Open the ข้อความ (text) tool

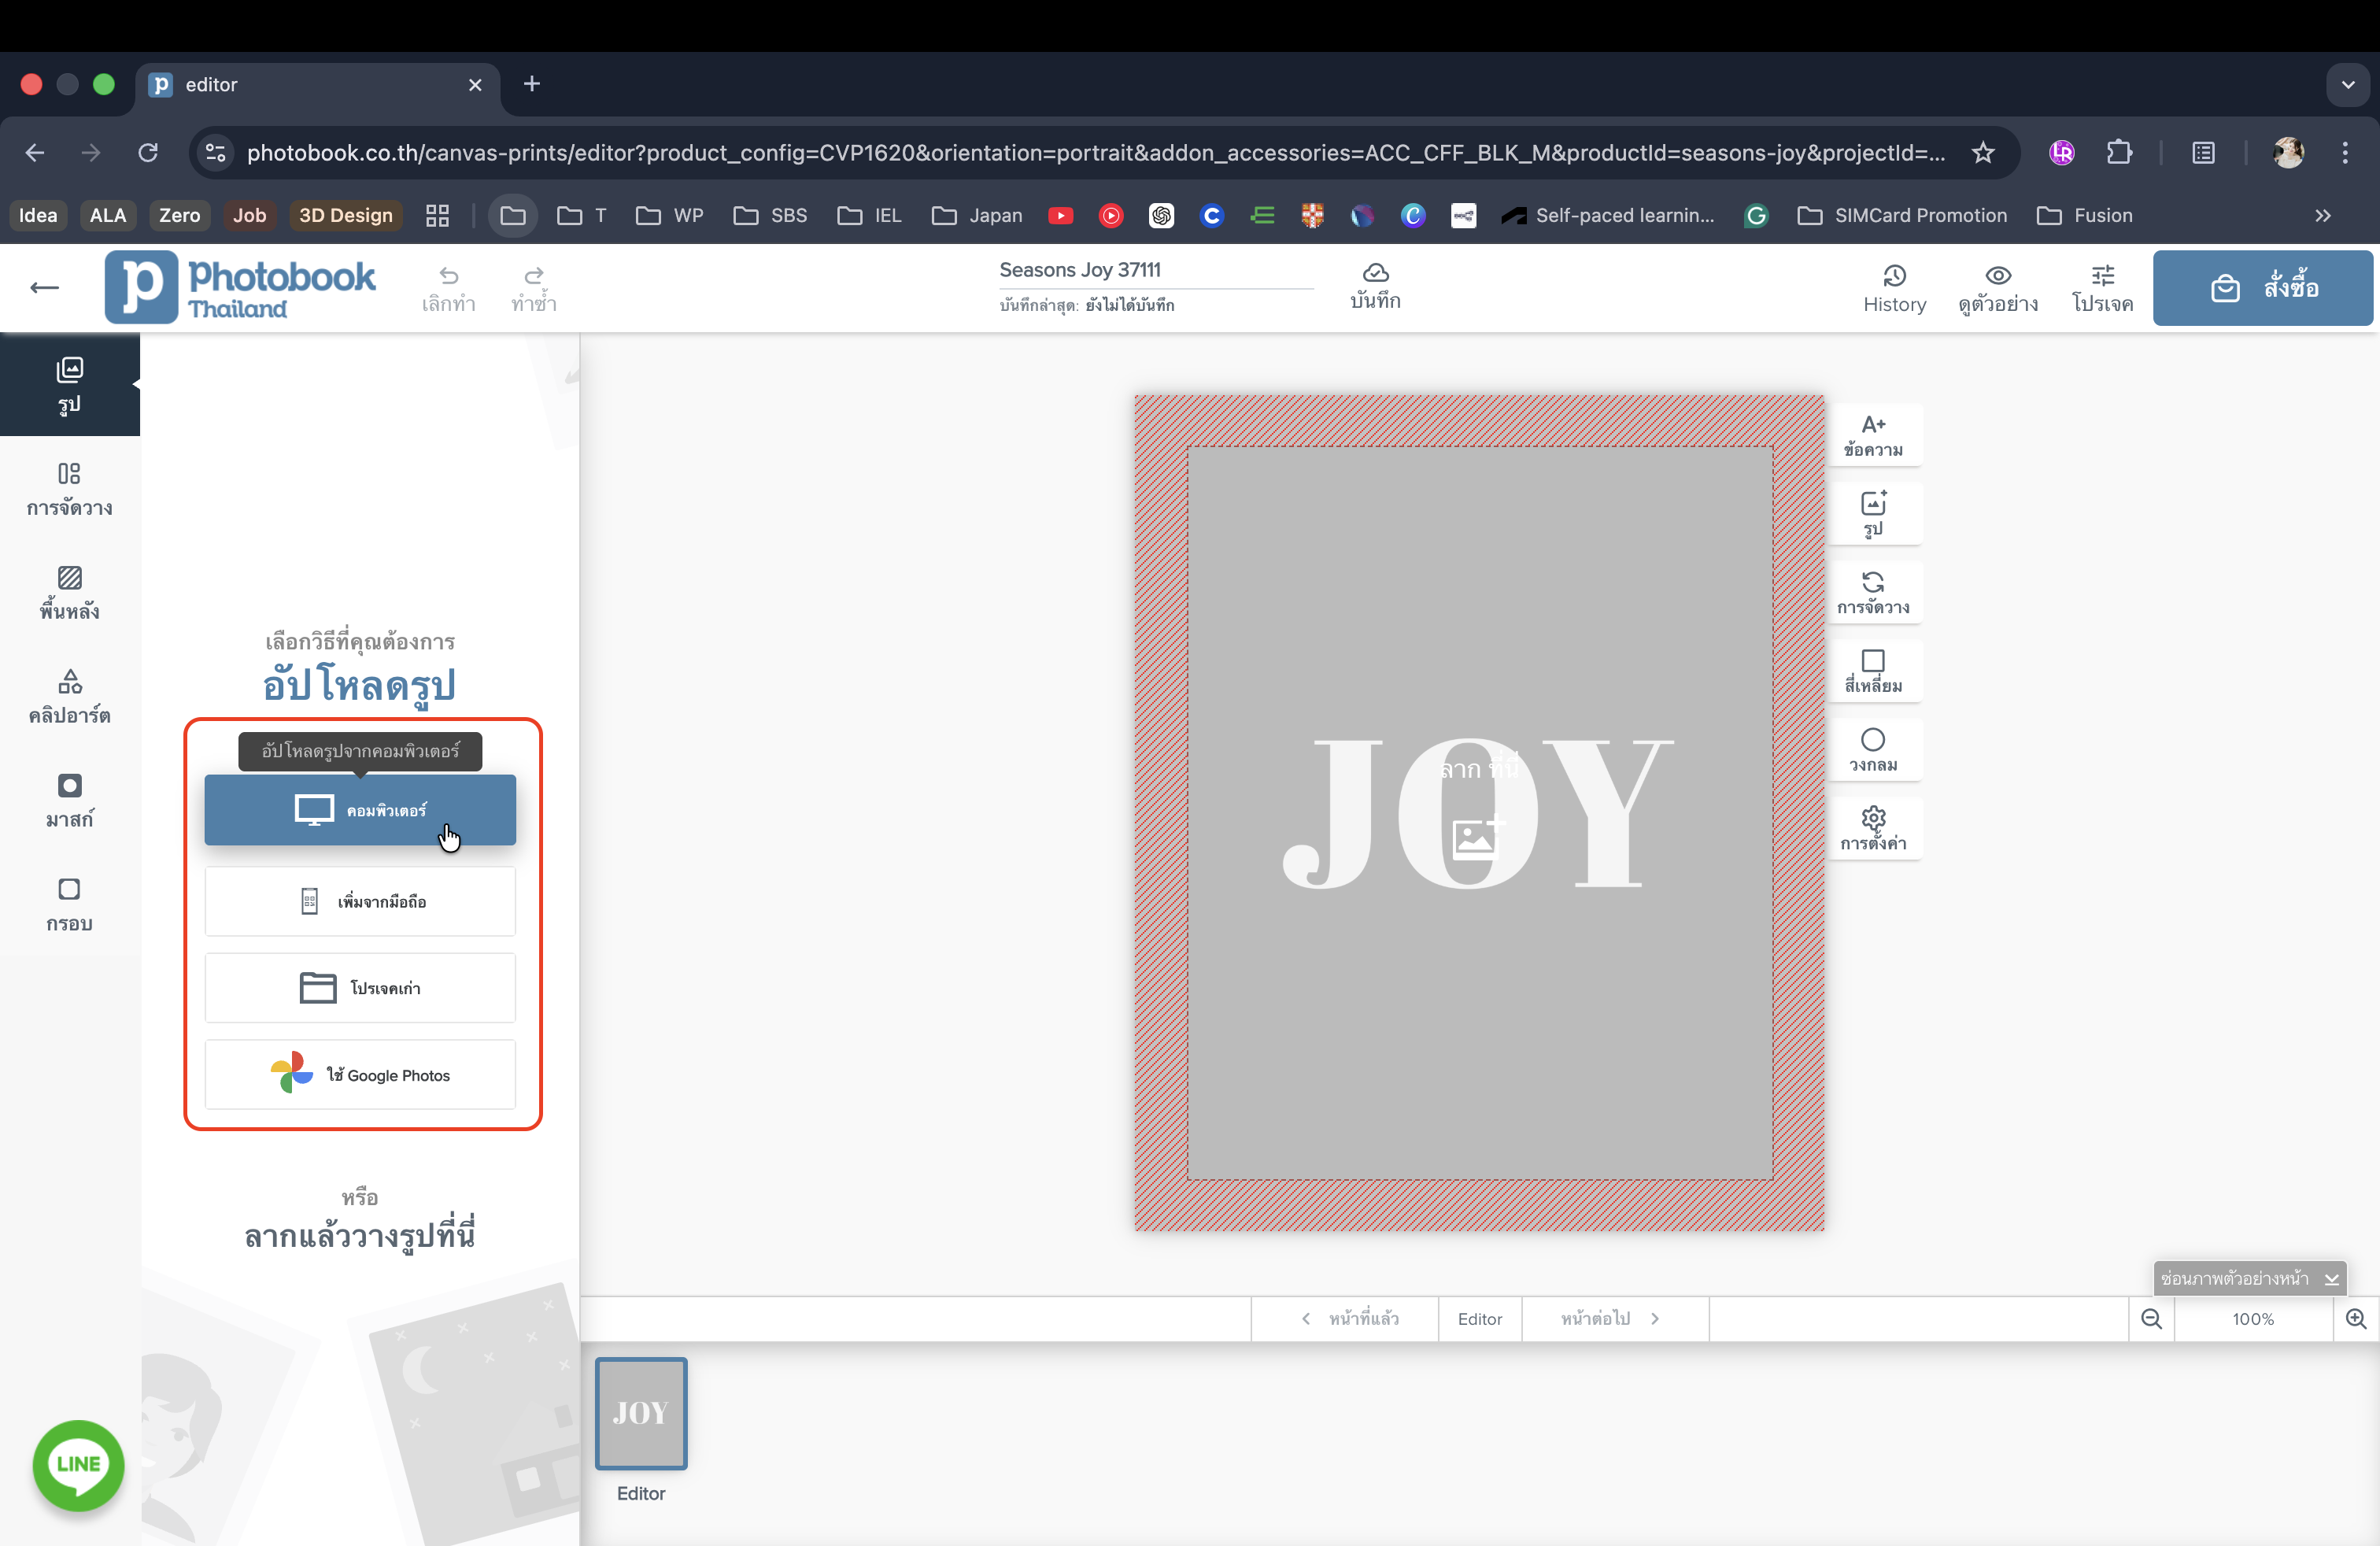coord(1873,435)
